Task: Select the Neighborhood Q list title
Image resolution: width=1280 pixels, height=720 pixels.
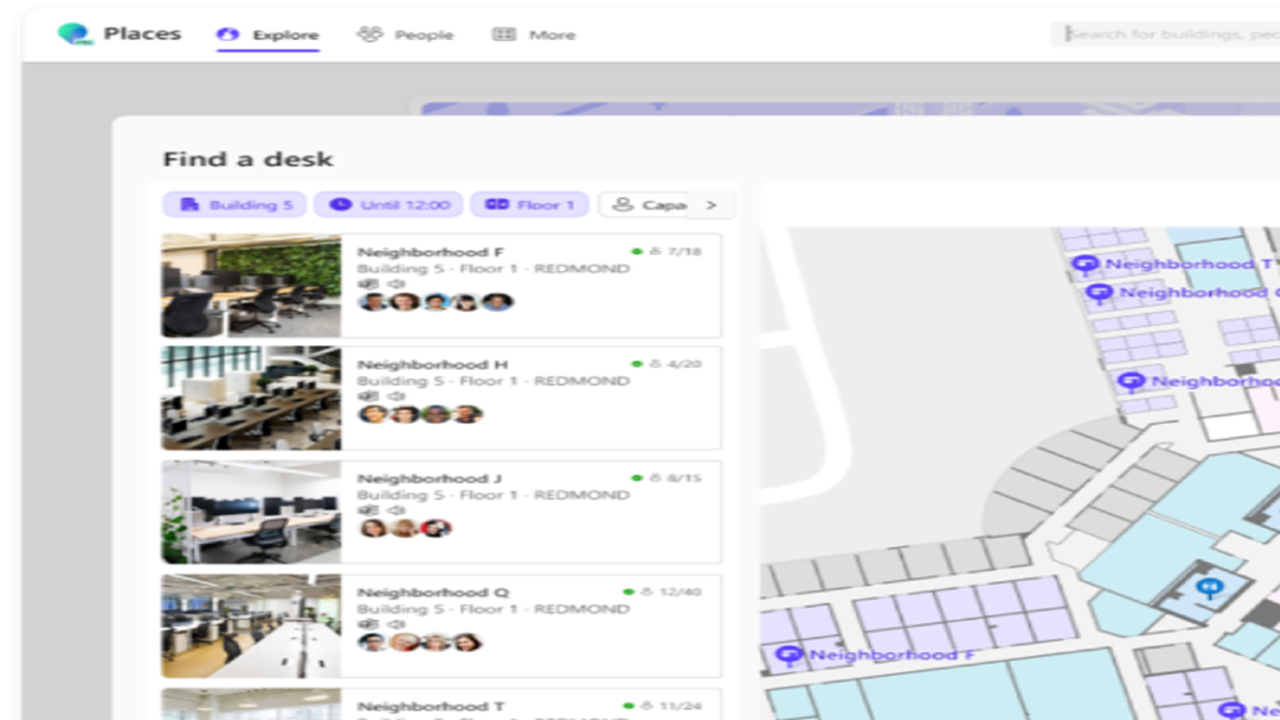Action: coord(433,592)
